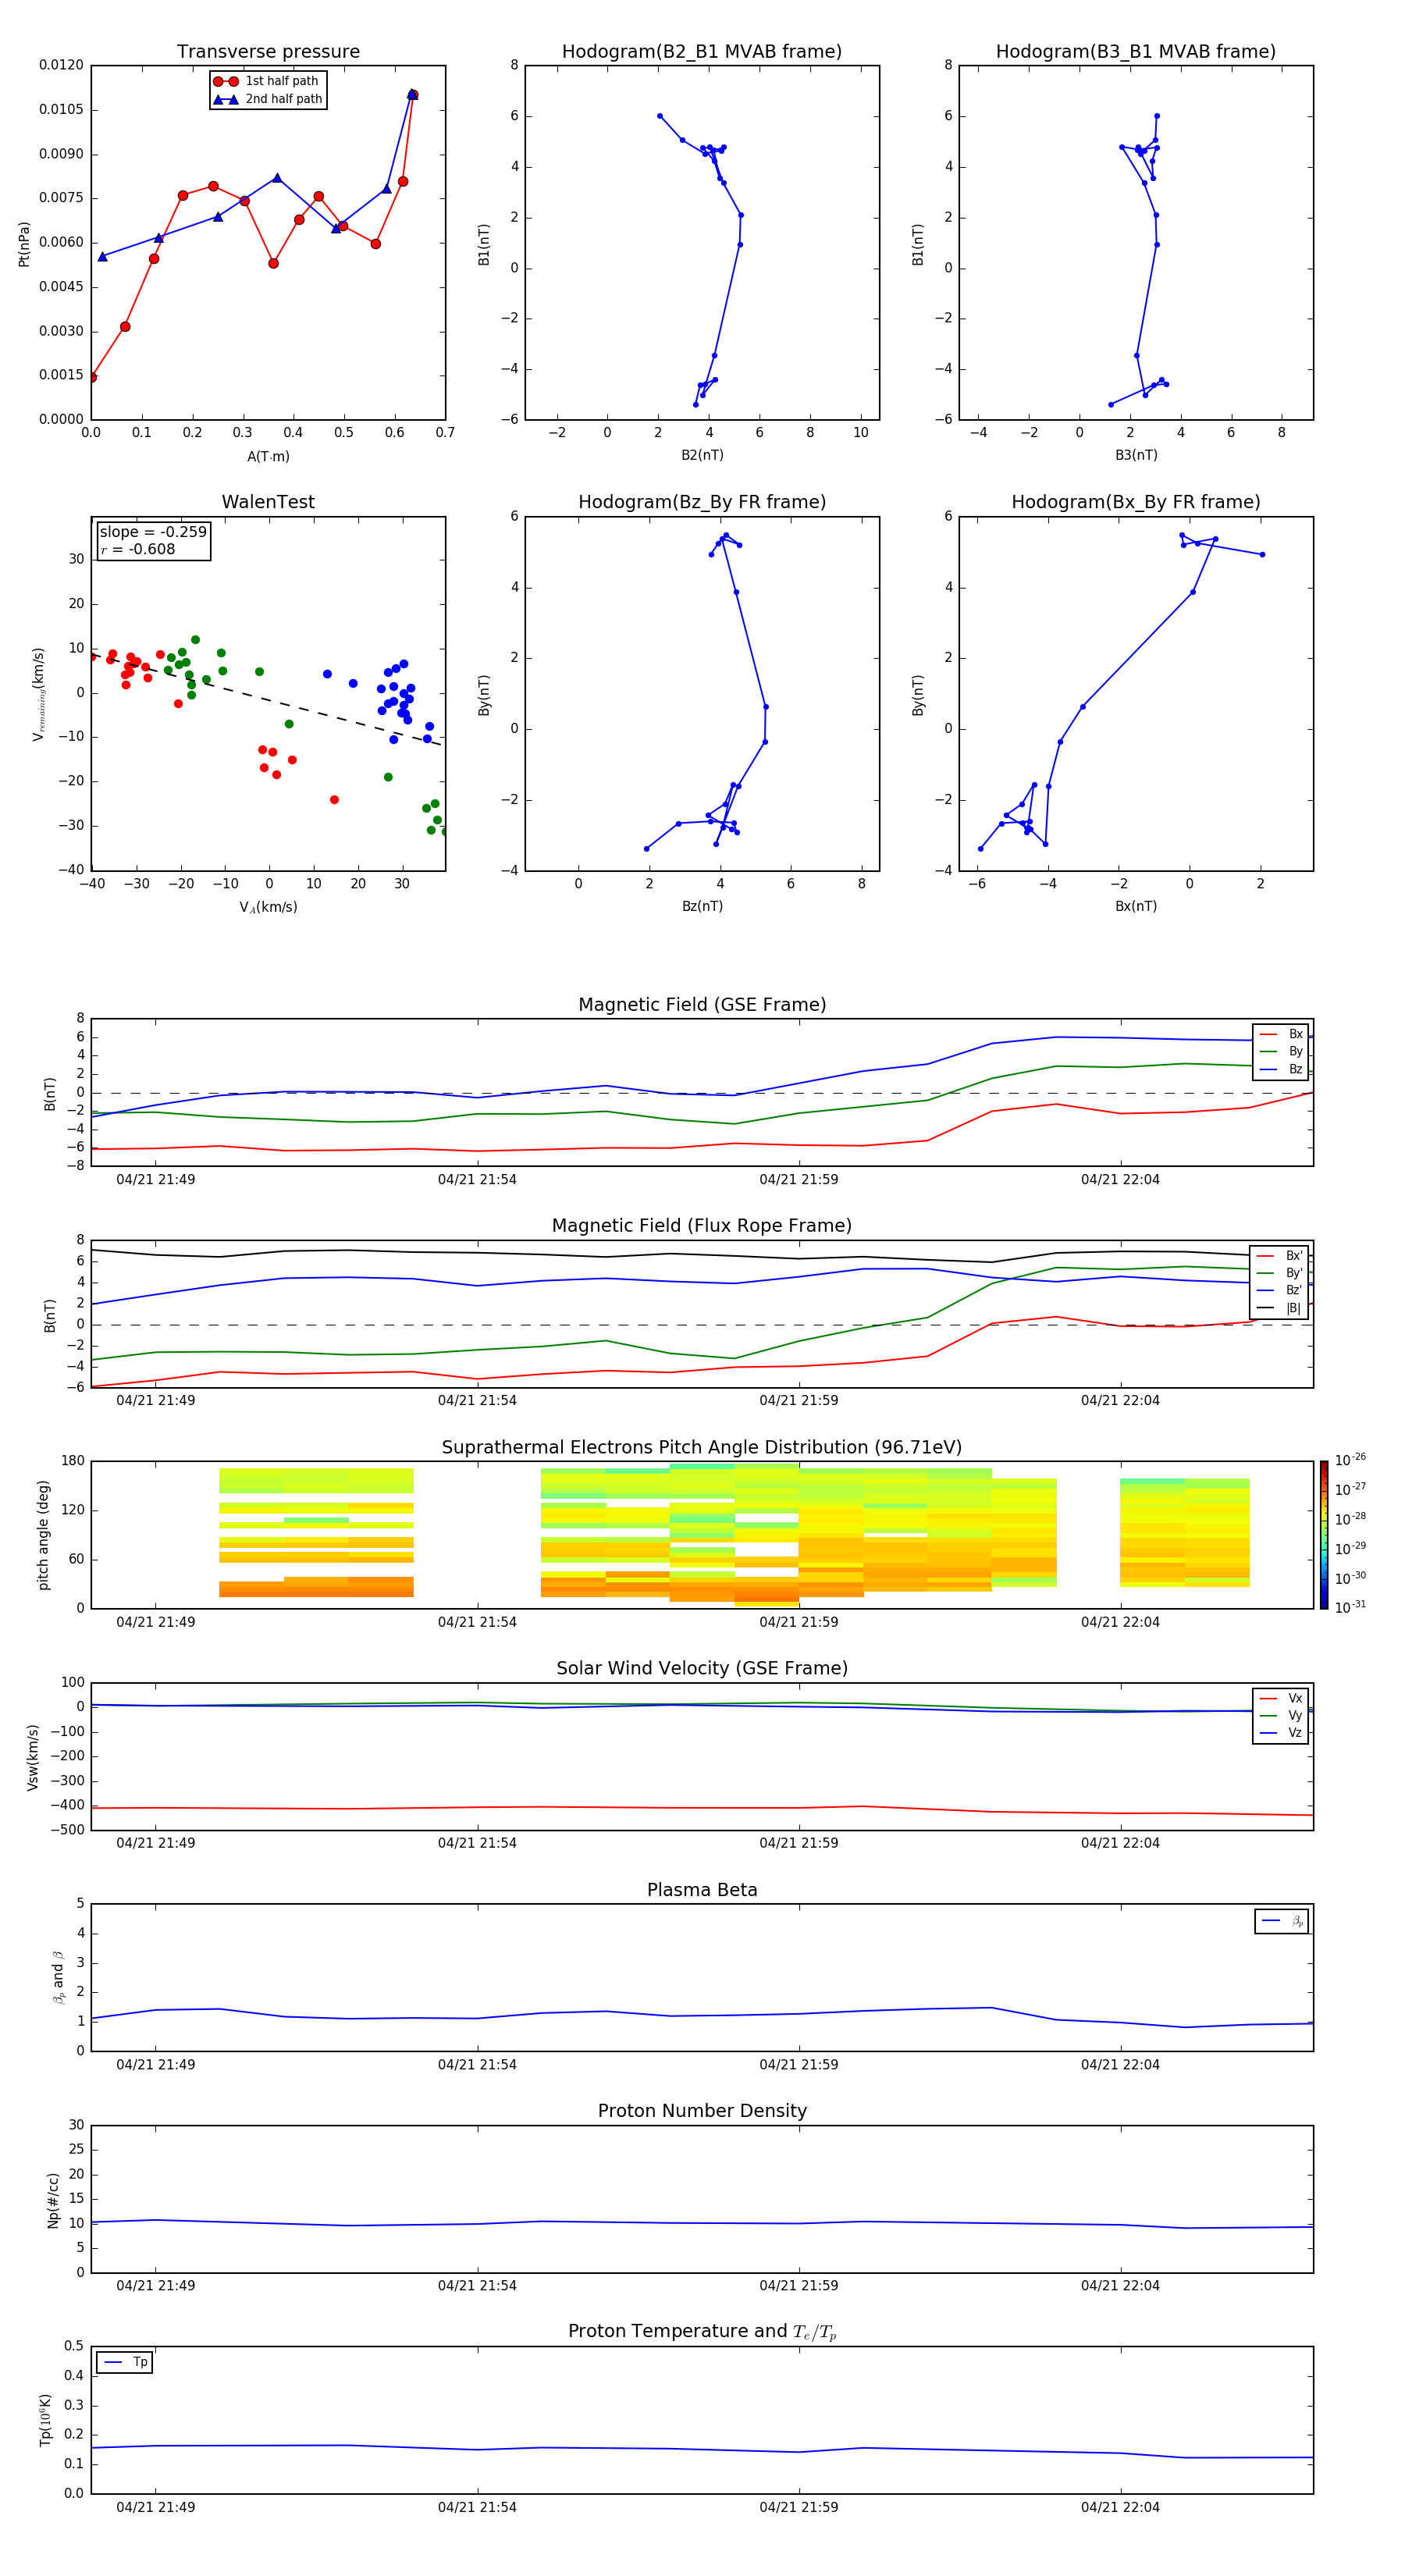Click 'Magnetic Field (GSE Frame)' title
1405x2576 pixels.
pyautogui.click(x=702, y=1004)
